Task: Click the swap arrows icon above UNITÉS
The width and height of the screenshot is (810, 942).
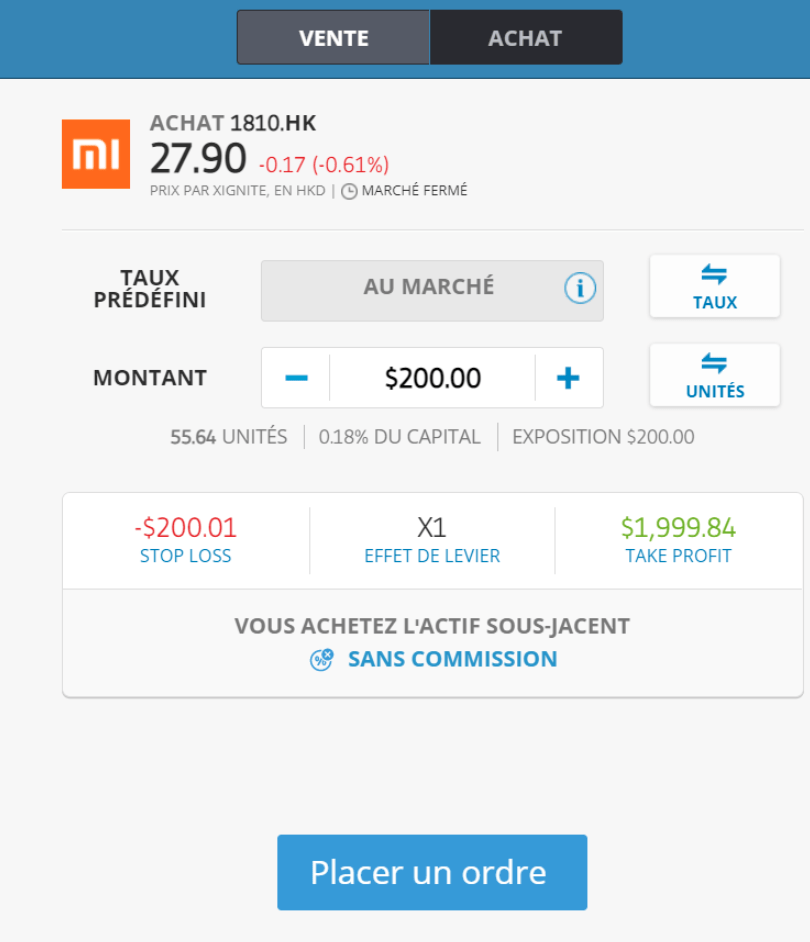Action: click(x=714, y=363)
